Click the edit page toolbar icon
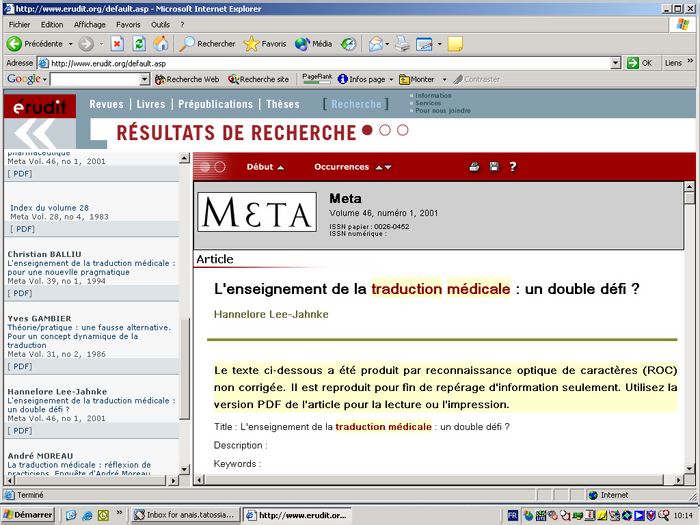 click(x=424, y=44)
